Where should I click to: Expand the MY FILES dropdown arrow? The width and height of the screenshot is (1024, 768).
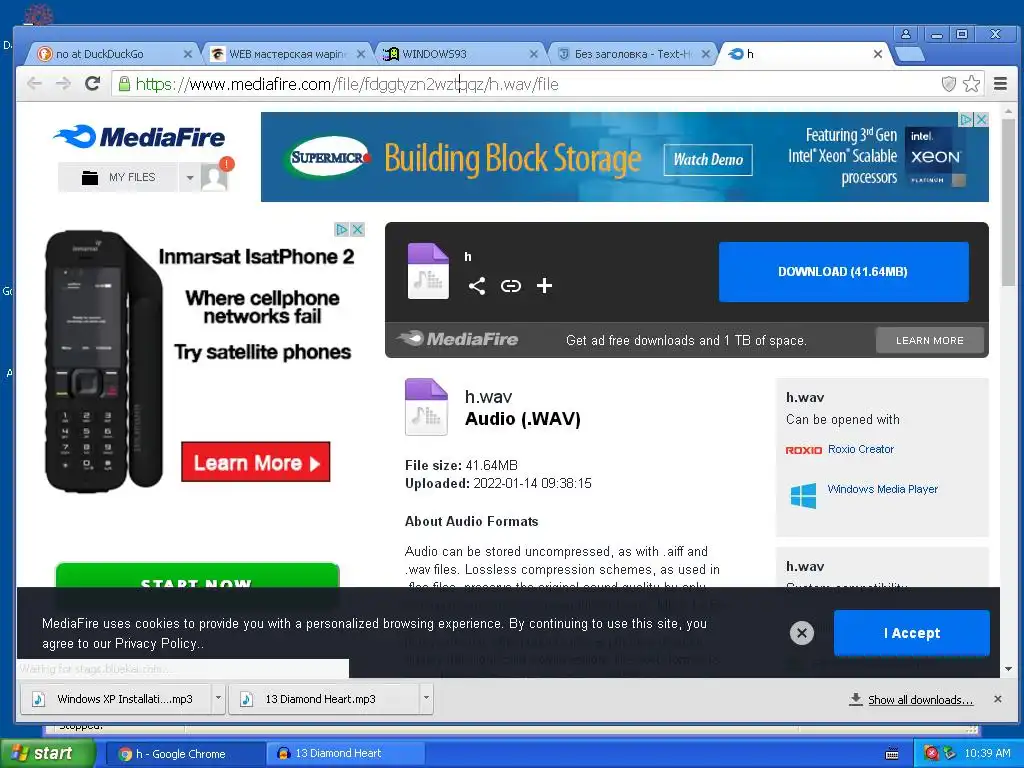point(189,177)
